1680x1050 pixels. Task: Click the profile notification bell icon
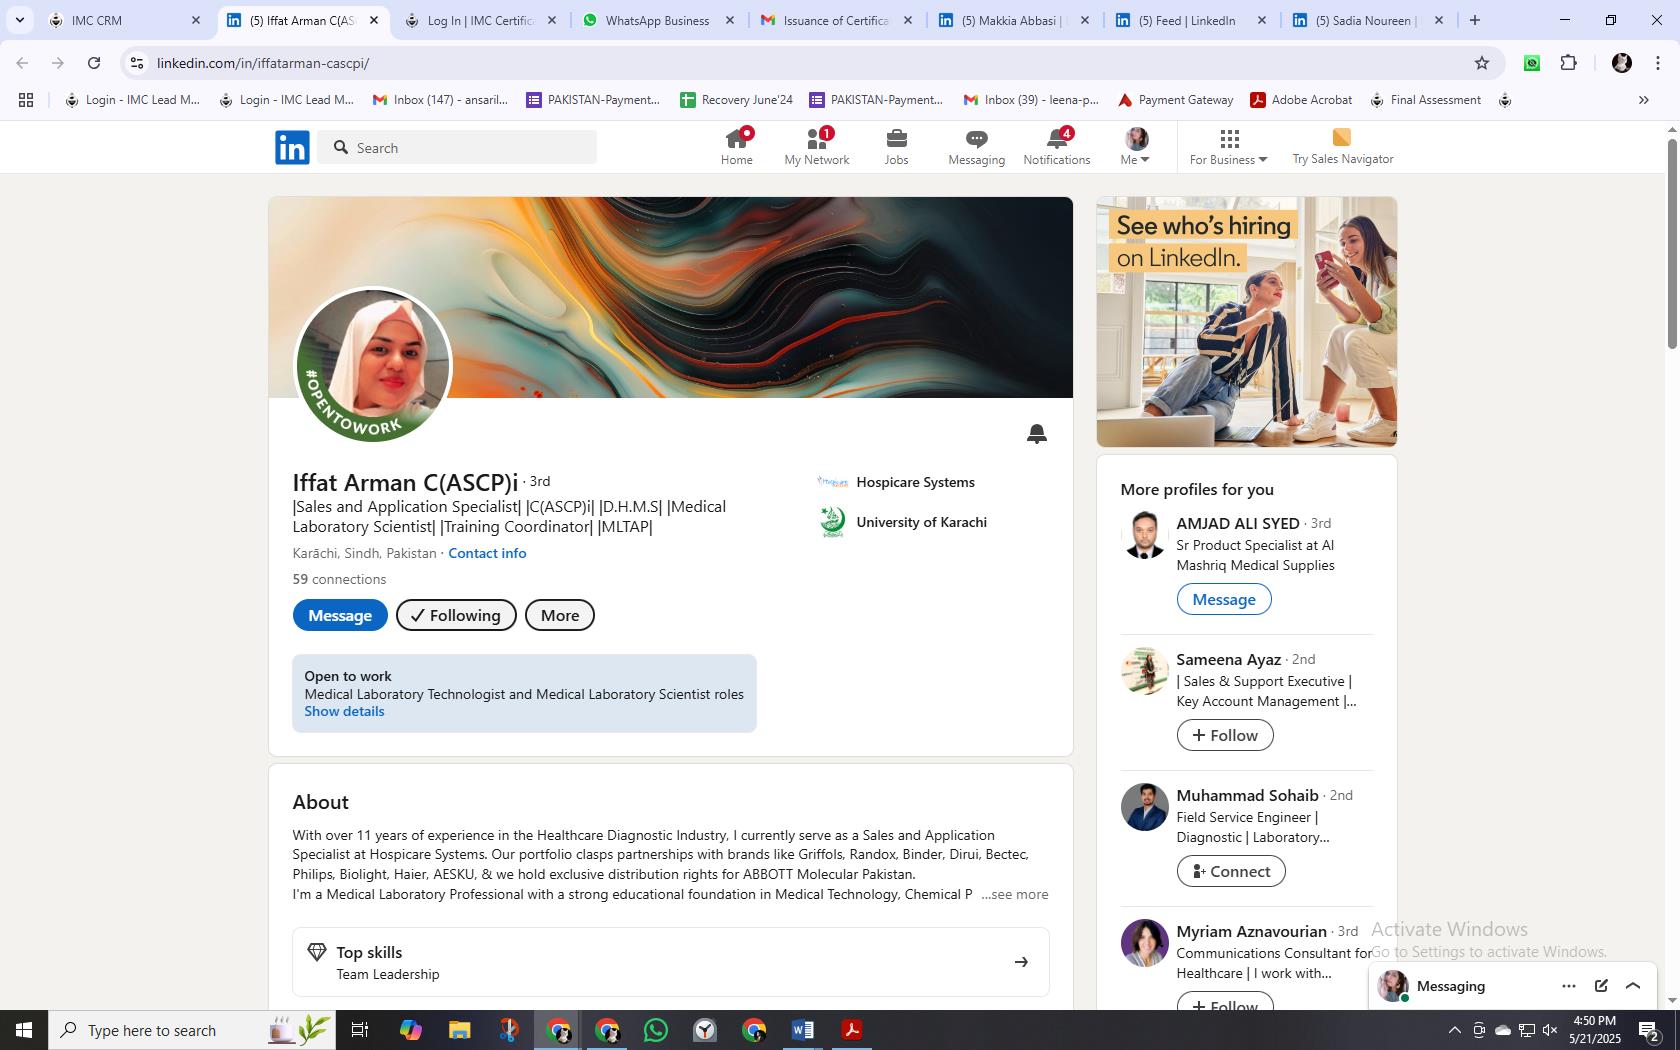tap(1037, 433)
